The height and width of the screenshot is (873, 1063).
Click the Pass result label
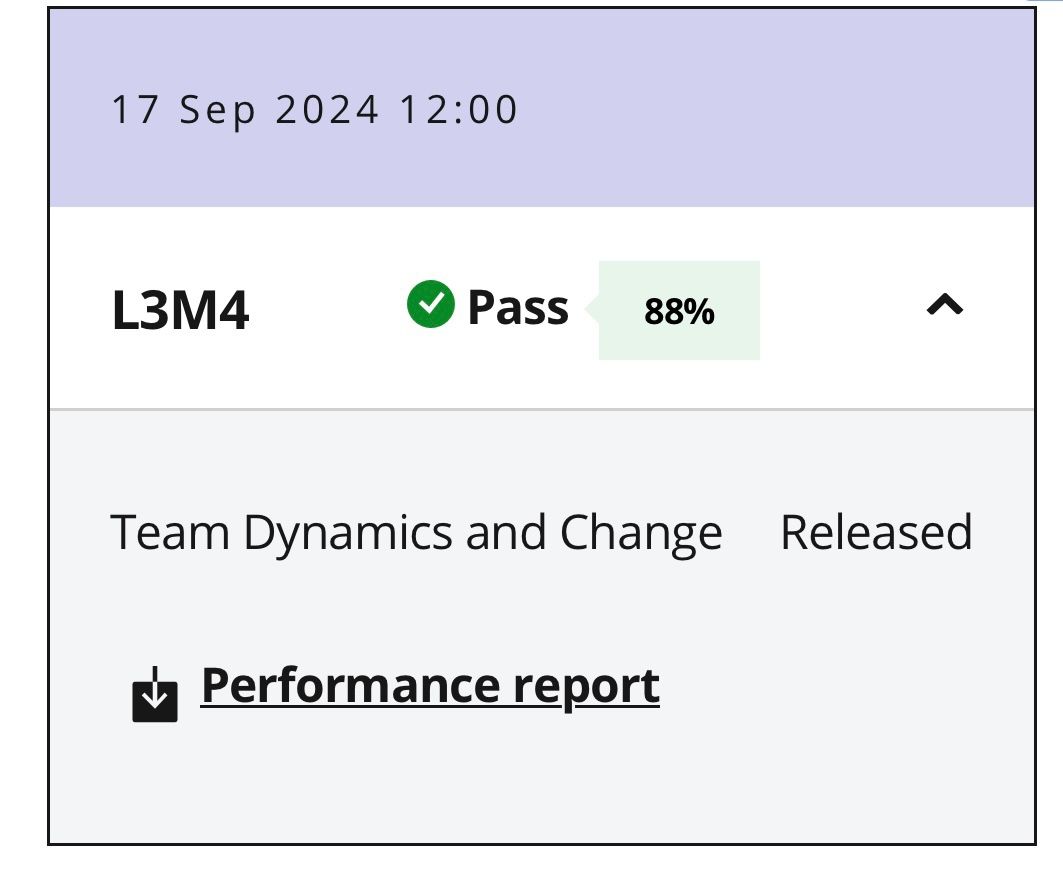coord(518,307)
